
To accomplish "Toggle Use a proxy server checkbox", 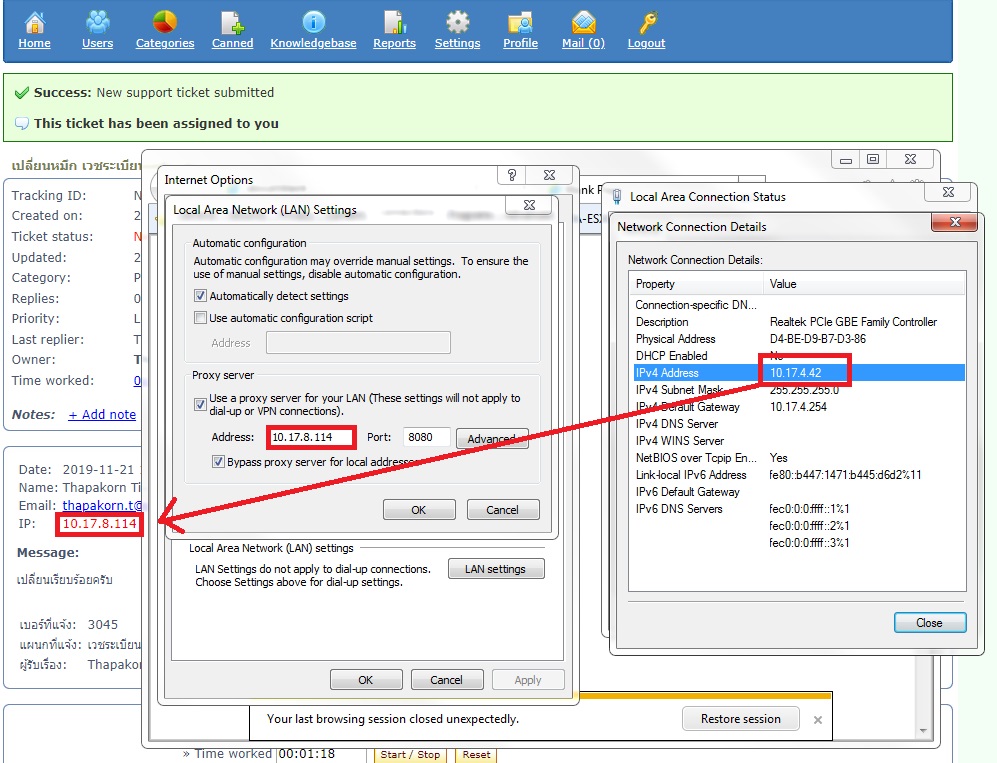I will (200, 404).
